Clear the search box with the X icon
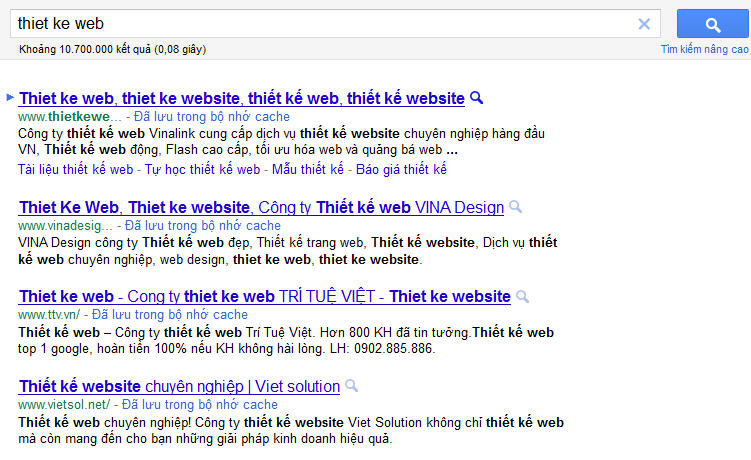 644,24
